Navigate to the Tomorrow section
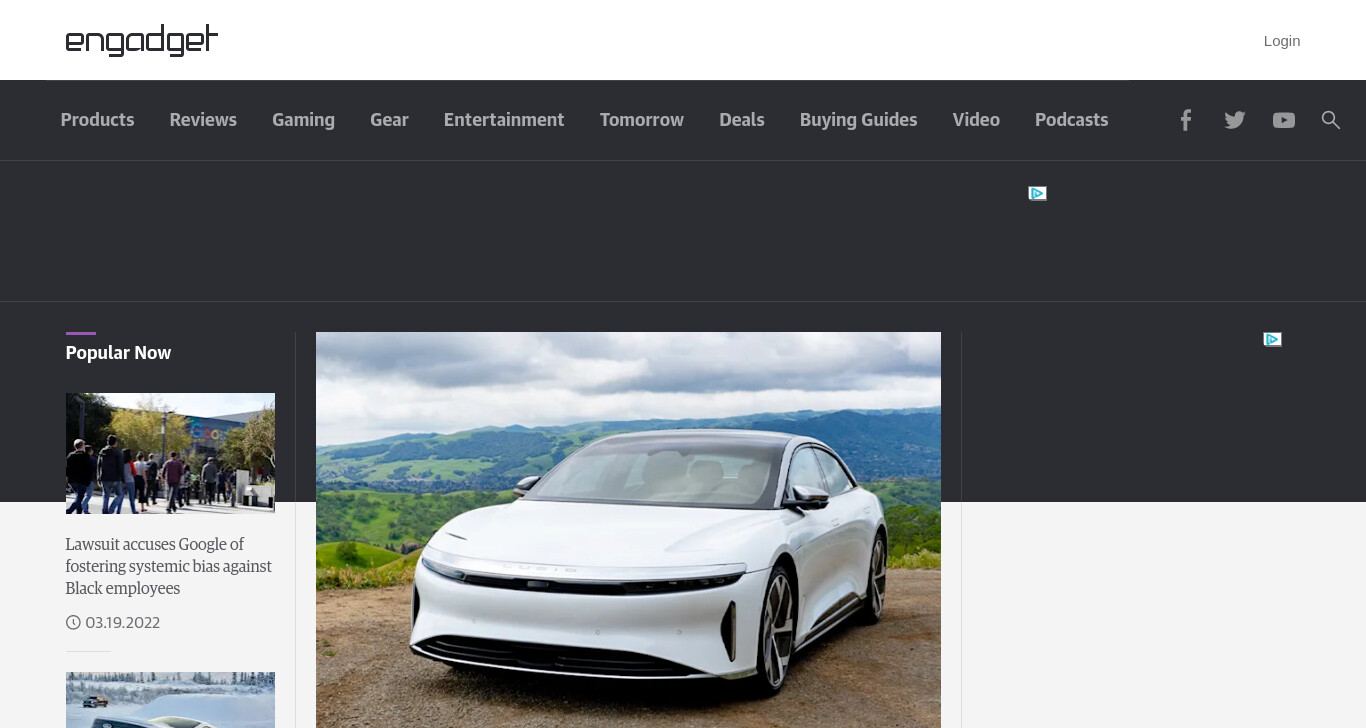This screenshot has width=1366, height=728. pos(642,120)
